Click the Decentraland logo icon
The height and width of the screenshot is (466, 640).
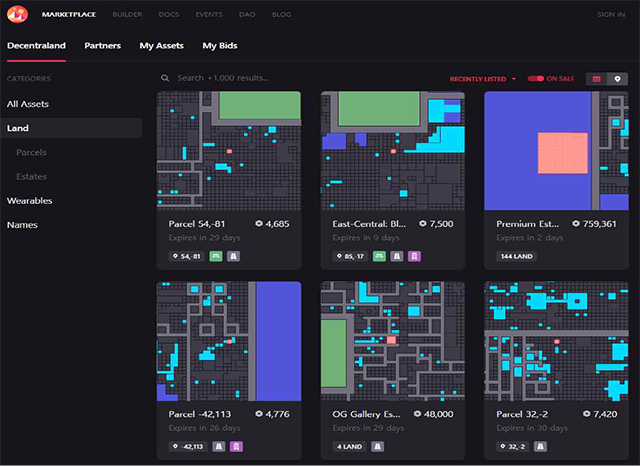(17, 14)
